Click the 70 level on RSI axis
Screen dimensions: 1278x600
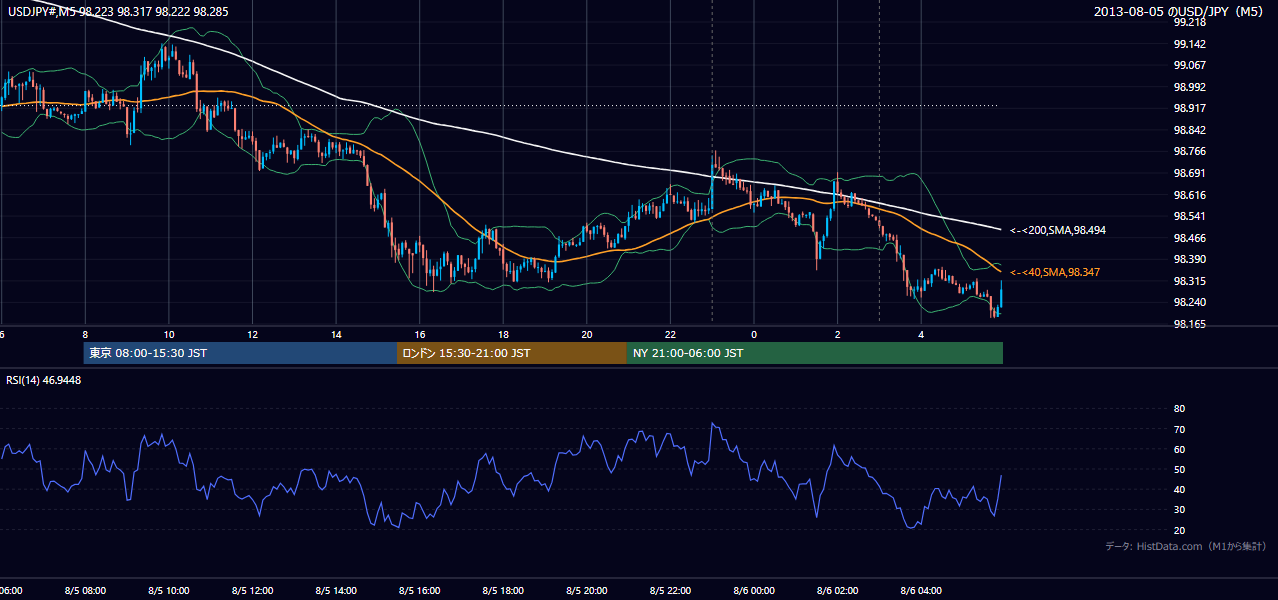1179,429
